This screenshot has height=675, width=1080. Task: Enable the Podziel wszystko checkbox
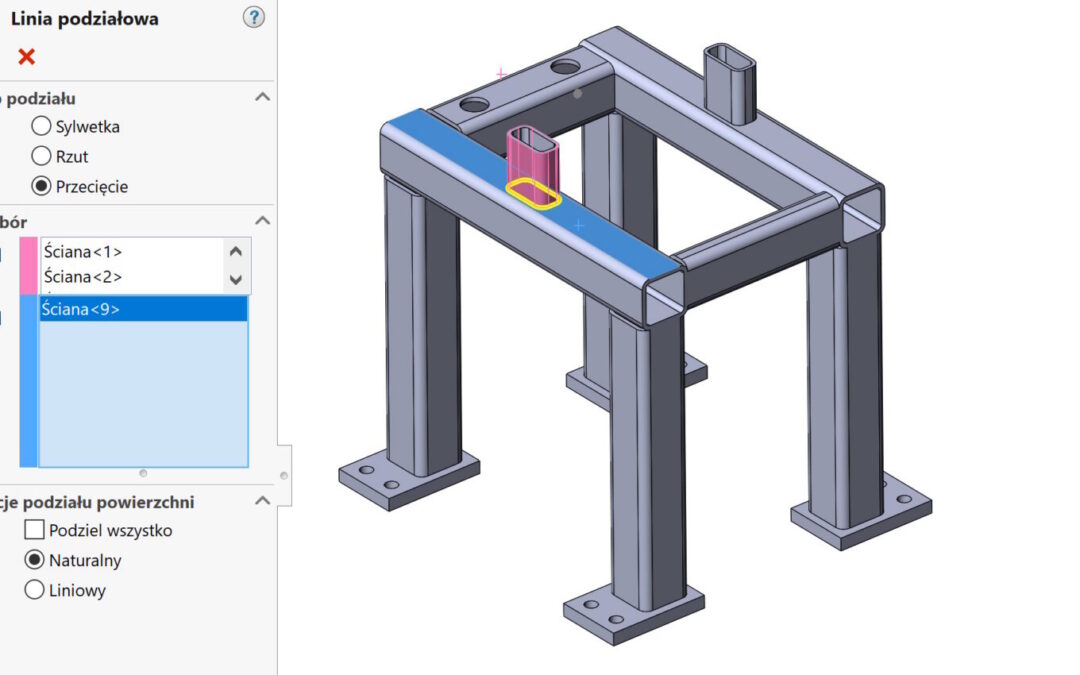34,530
